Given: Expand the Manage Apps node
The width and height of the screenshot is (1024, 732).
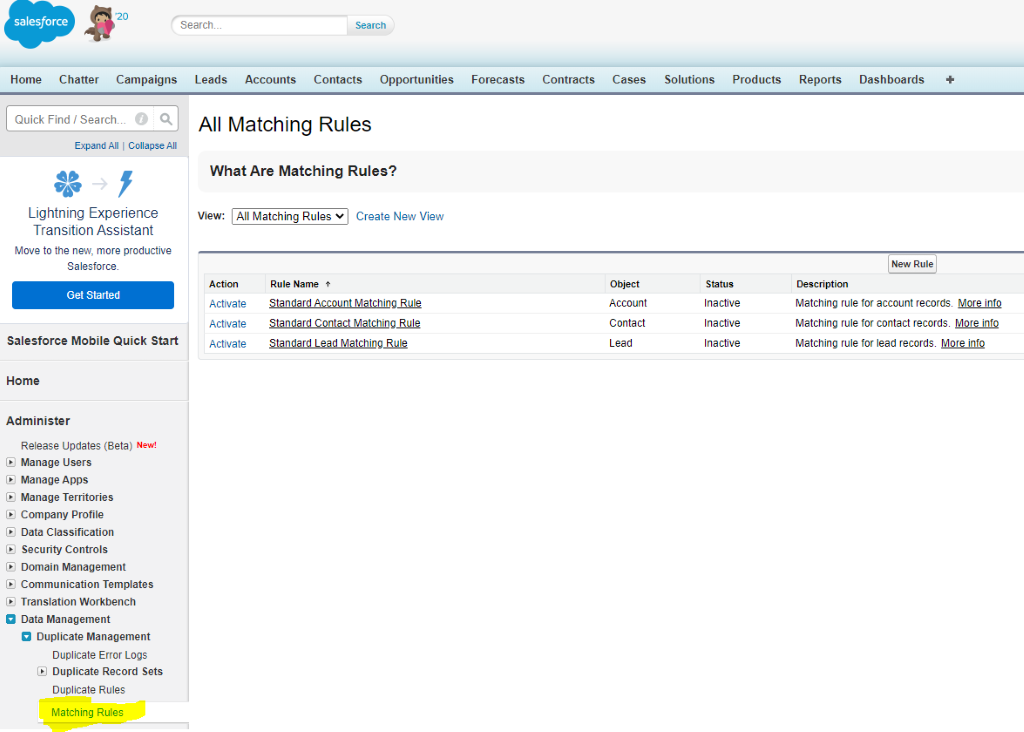Looking at the screenshot, I should pyautogui.click(x=10, y=479).
